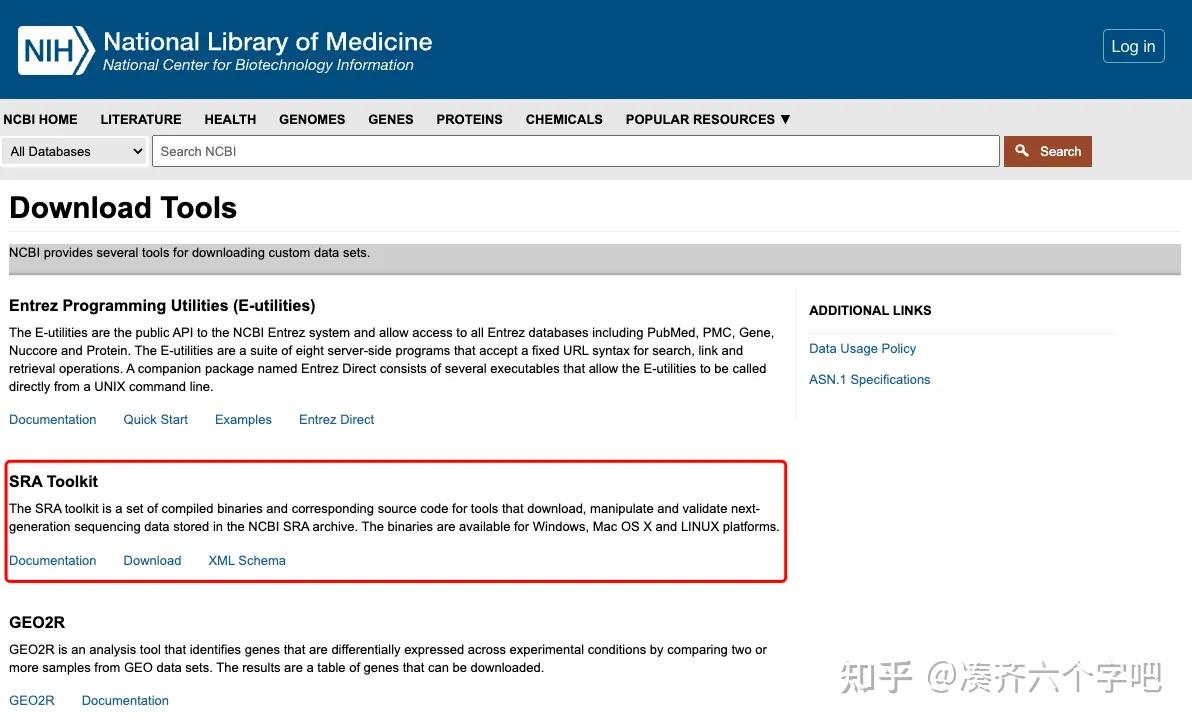Screen dimensions: 1192x724
Task: Open the Entrez Direct link
Action: [x=336, y=419]
